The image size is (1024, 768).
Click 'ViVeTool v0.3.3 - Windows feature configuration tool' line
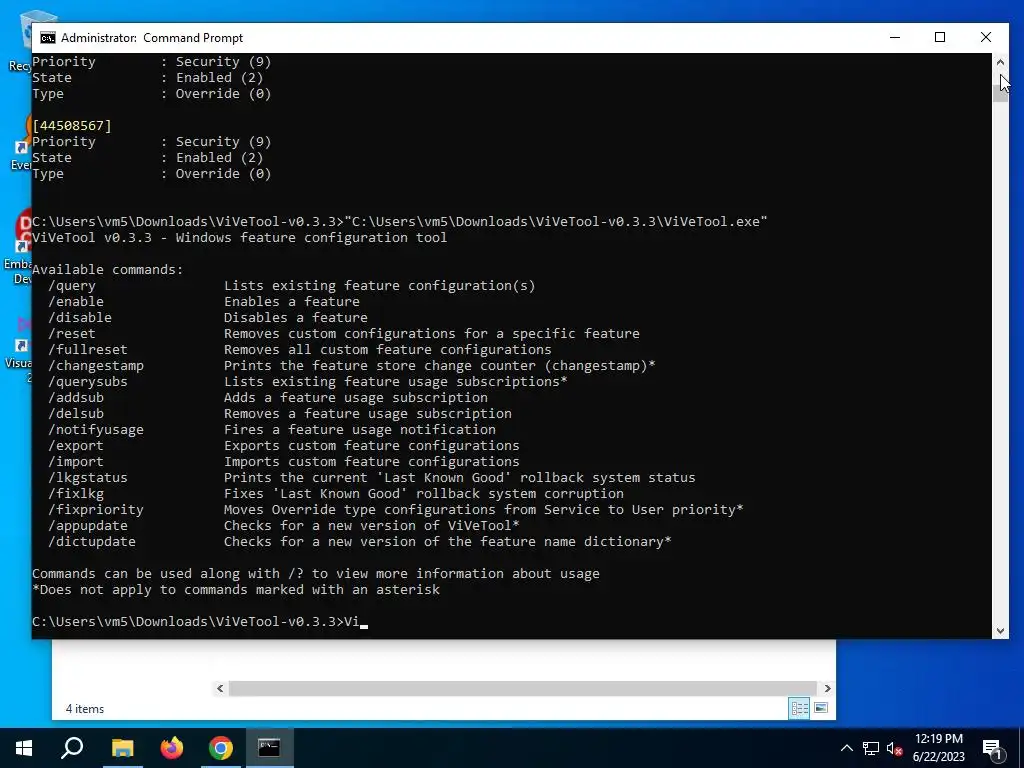click(x=240, y=238)
